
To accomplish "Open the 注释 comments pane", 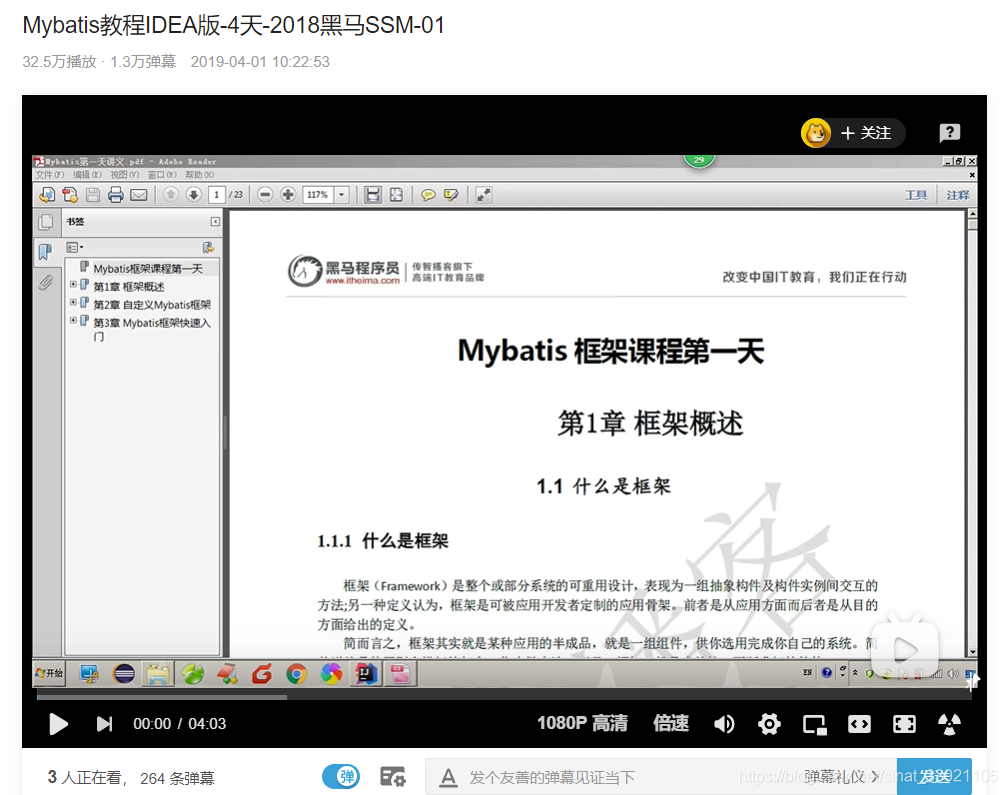I will (958, 195).
